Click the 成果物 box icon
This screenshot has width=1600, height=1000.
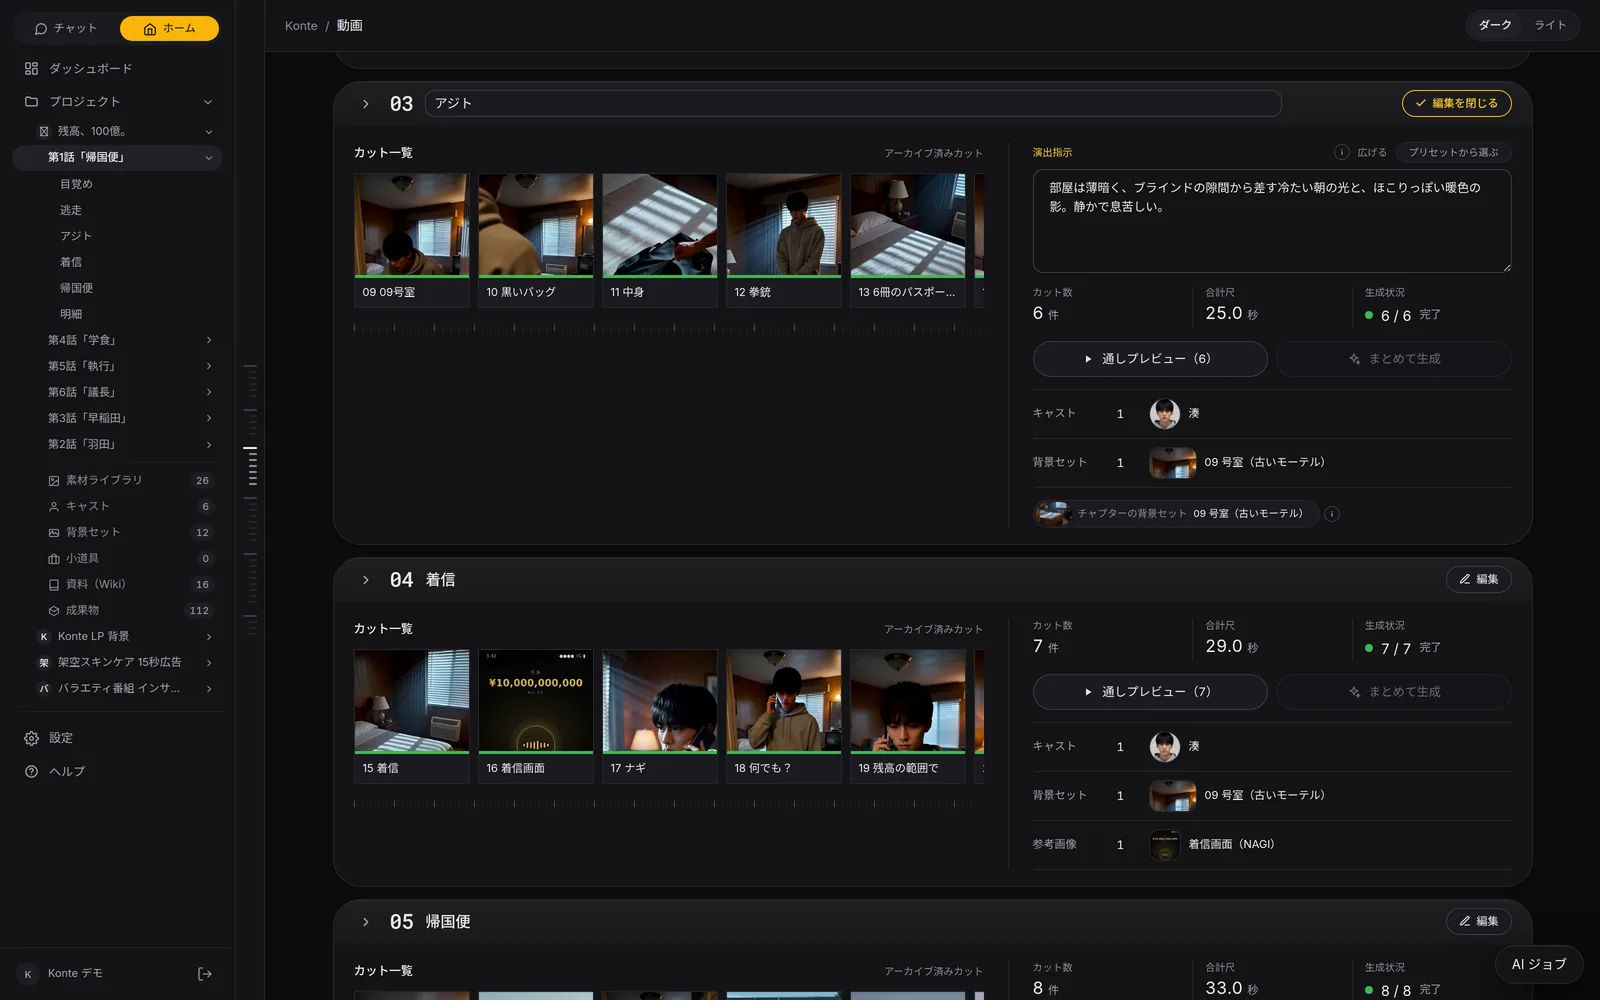point(54,611)
